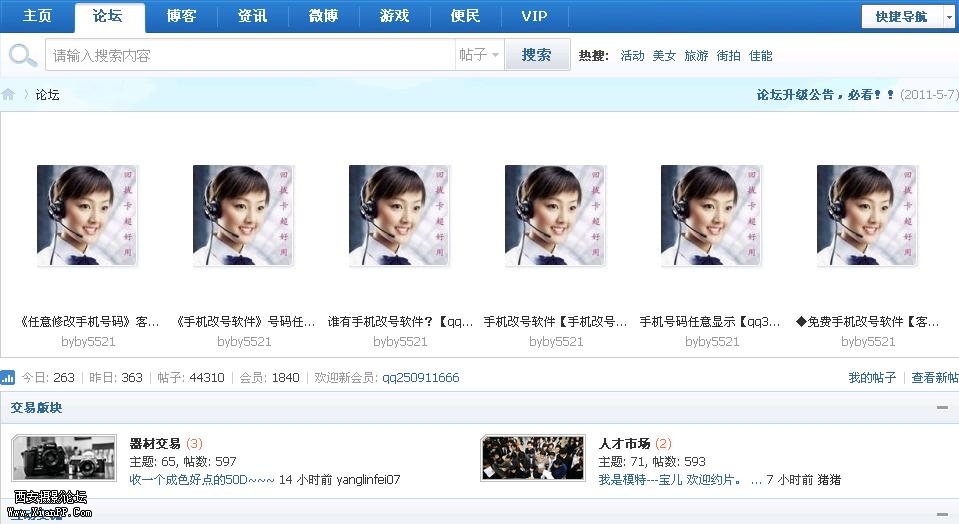Open the 资讯 navigation tab
This screenshot has height=524, width=959.
click(x=252, y=17)
